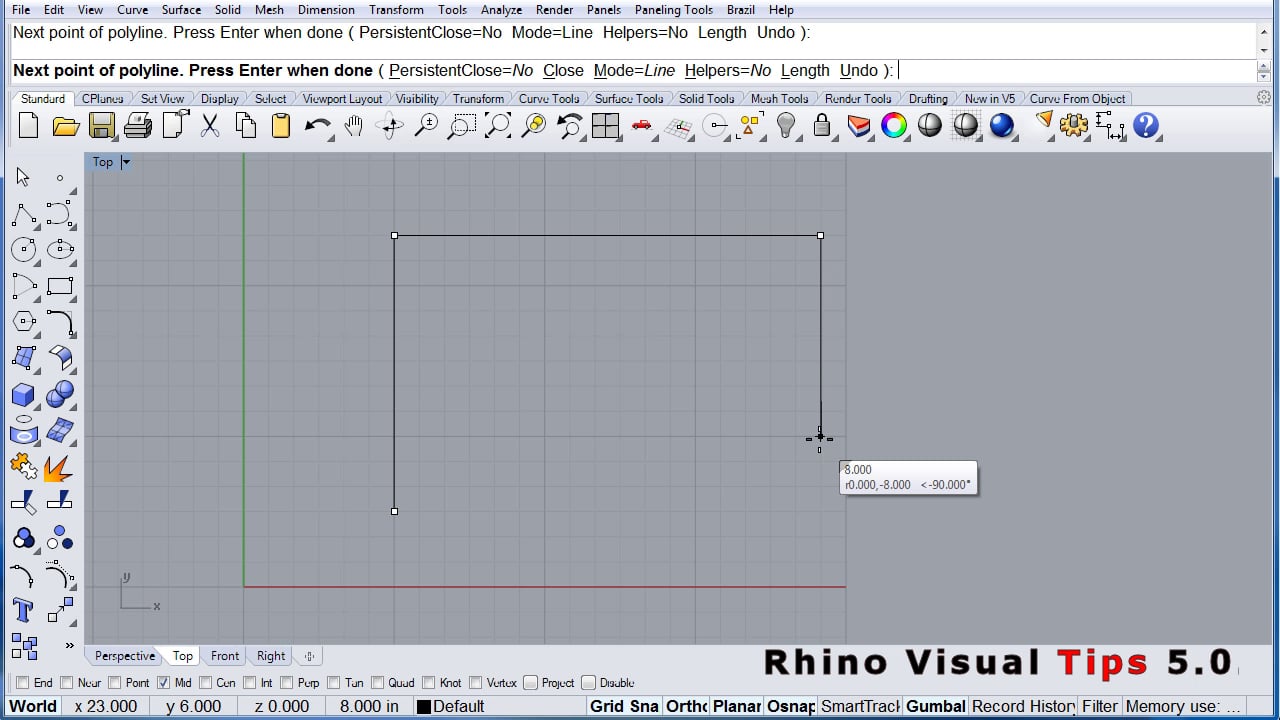This screenshot has width=1280, height=720.
Task: Enable the Point object snap checkbox
Action: tap(114, 683)
